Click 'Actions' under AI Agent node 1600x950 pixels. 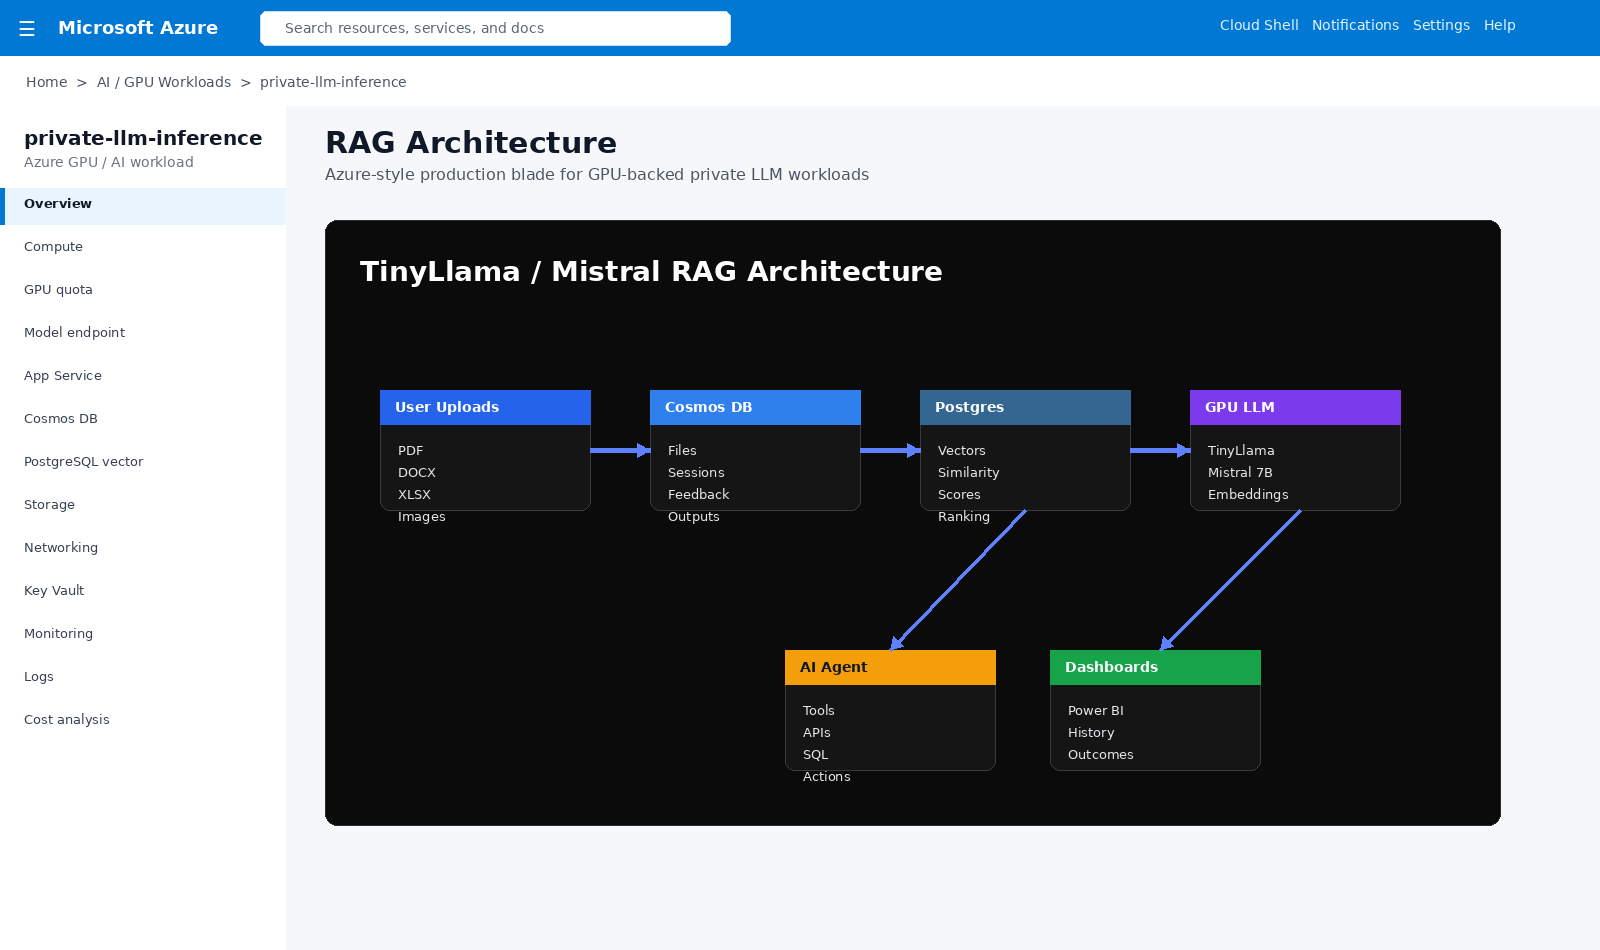click(x=827, y=777)
